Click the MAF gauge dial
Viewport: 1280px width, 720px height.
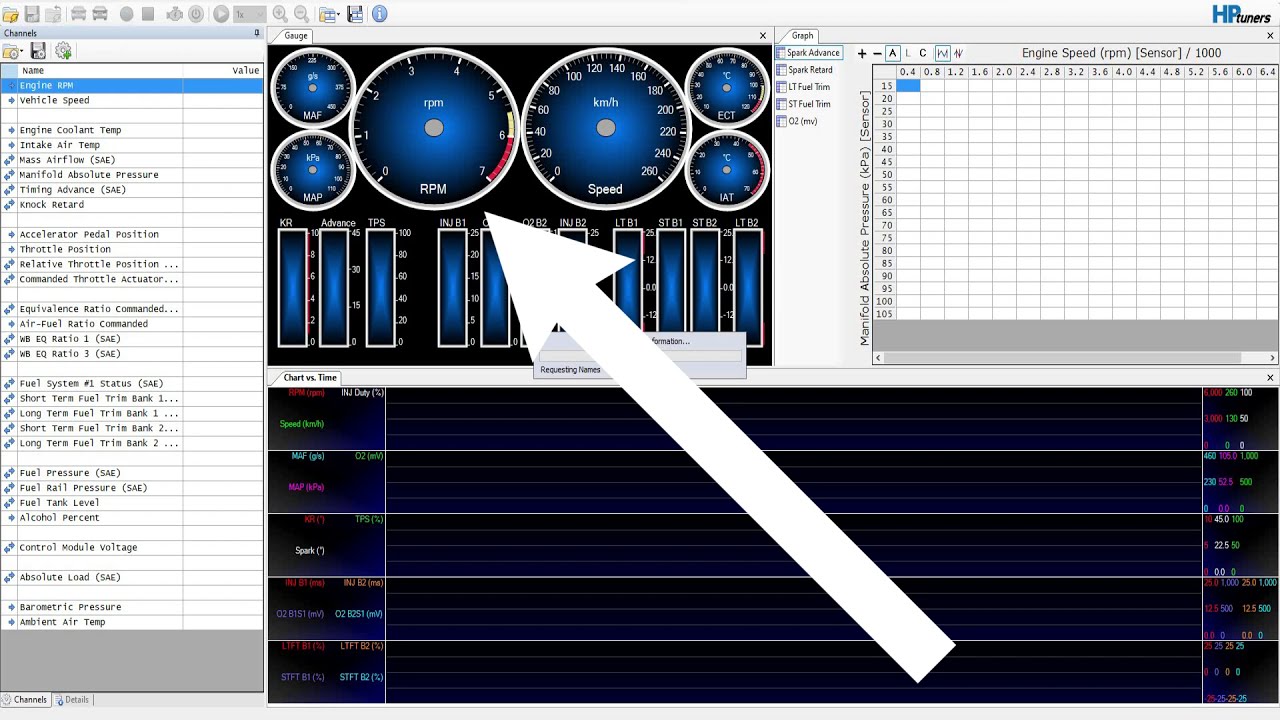click(312, 88)
